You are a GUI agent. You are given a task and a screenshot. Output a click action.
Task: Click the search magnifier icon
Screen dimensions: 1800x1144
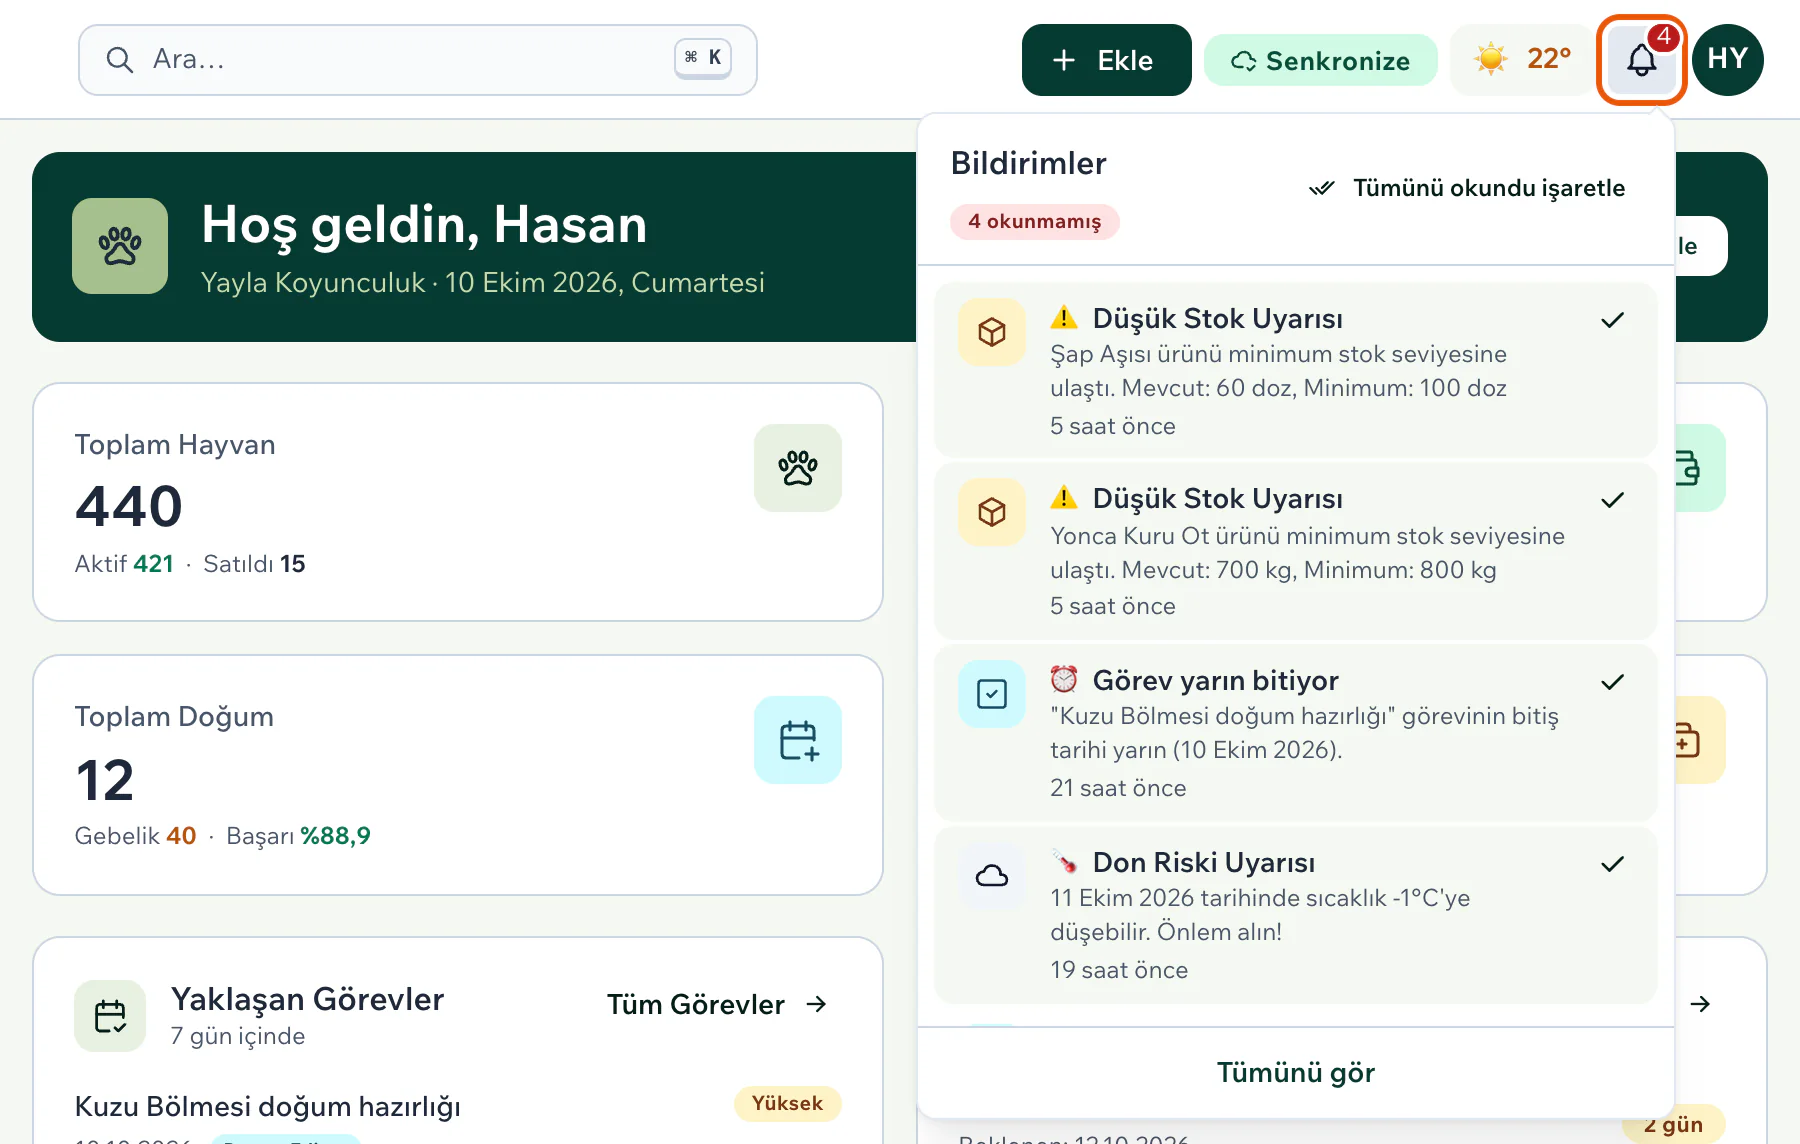click(x=120, y=60)
